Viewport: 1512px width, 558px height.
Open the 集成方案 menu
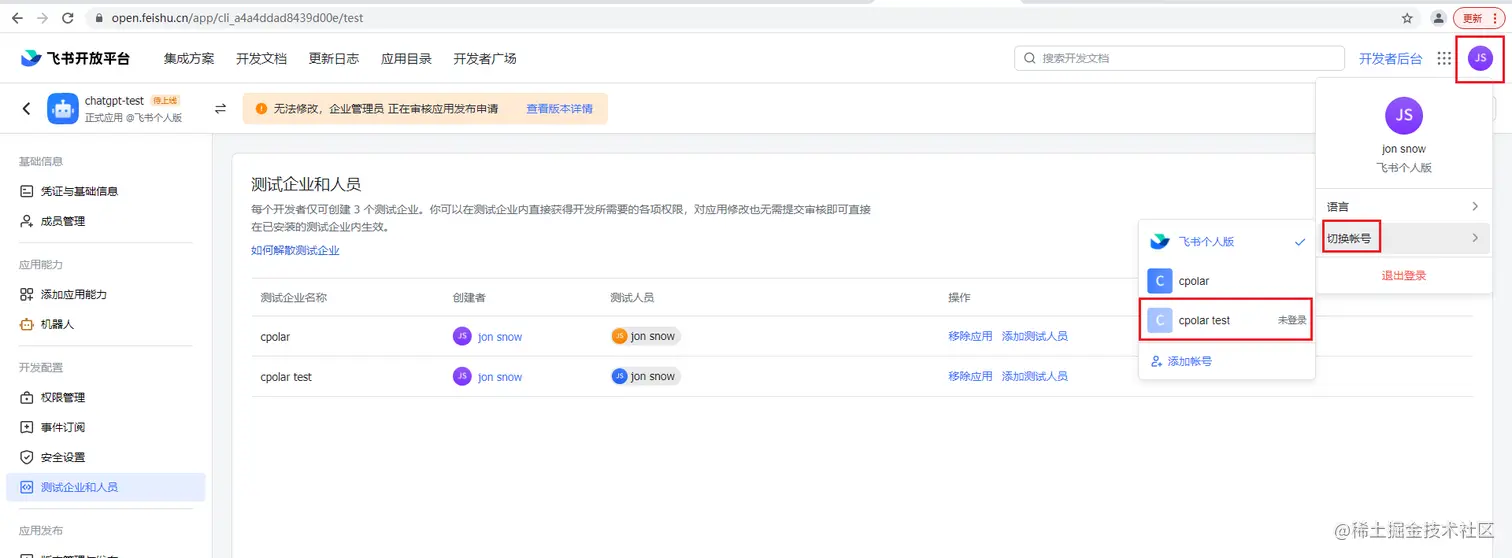coord(189,58)
